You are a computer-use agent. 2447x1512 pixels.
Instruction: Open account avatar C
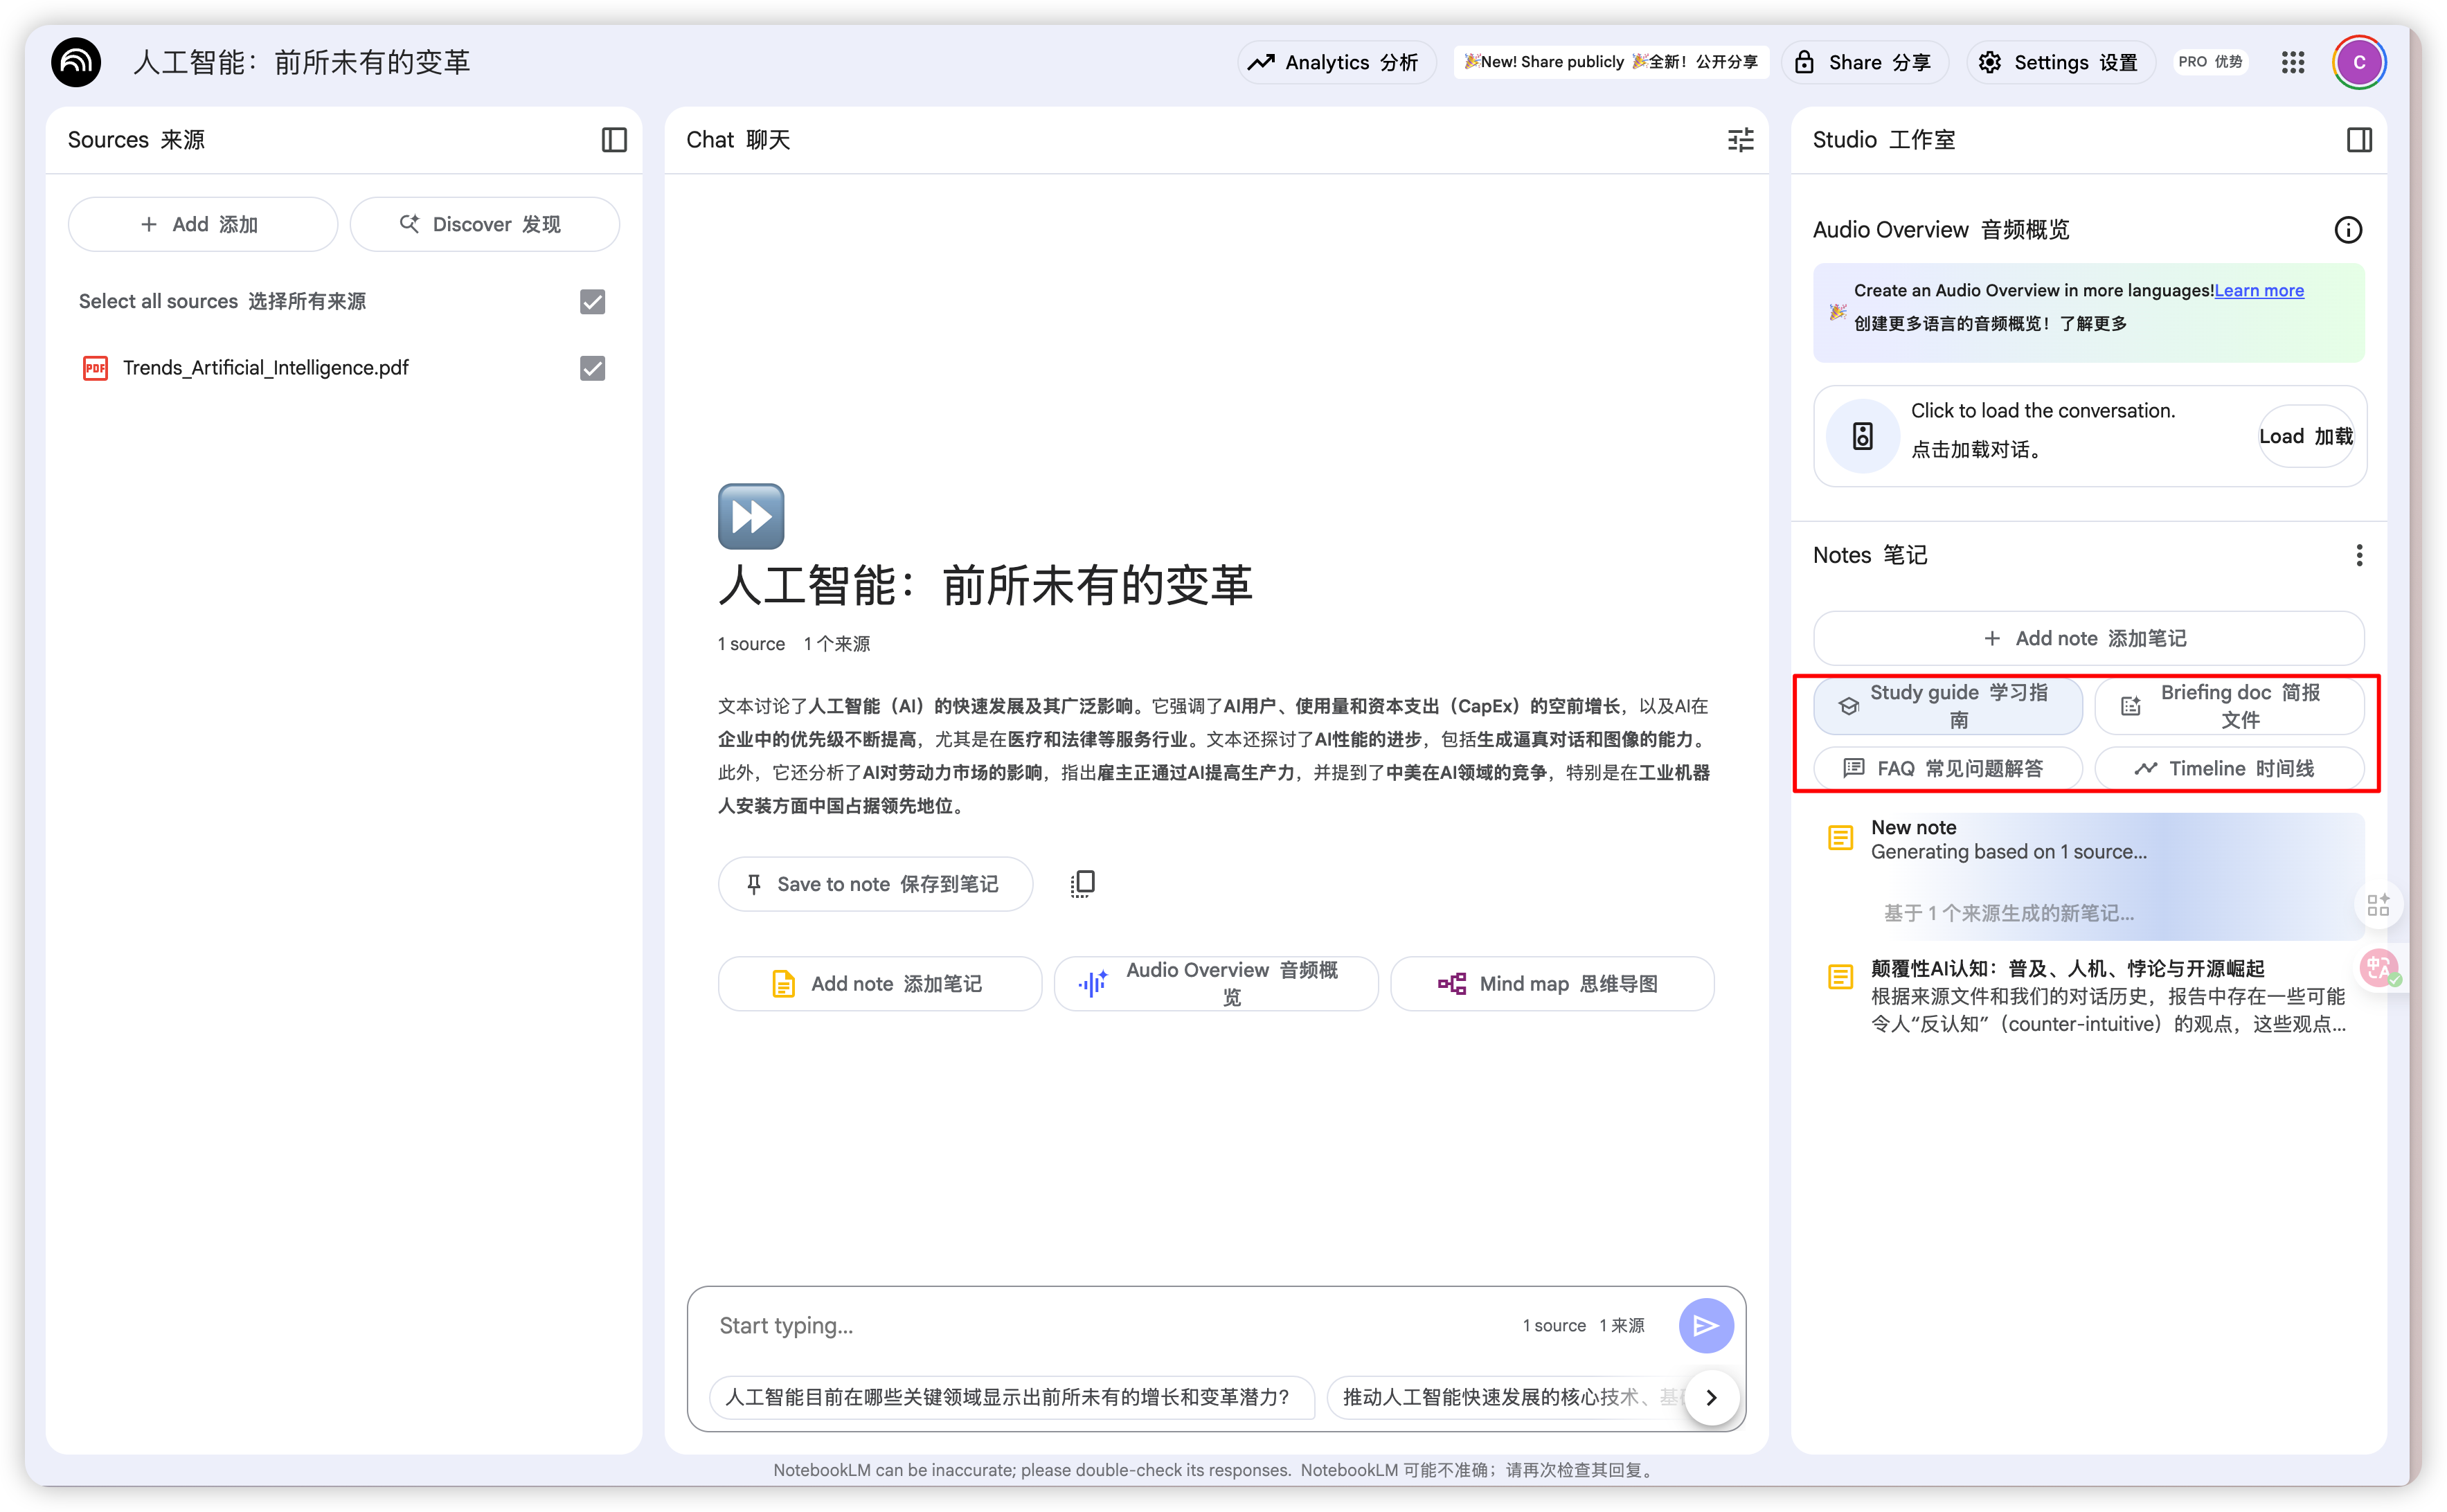2359,62
